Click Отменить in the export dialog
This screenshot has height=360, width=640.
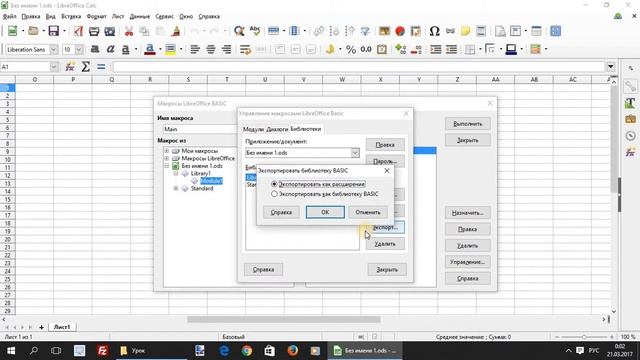(368, 212)
